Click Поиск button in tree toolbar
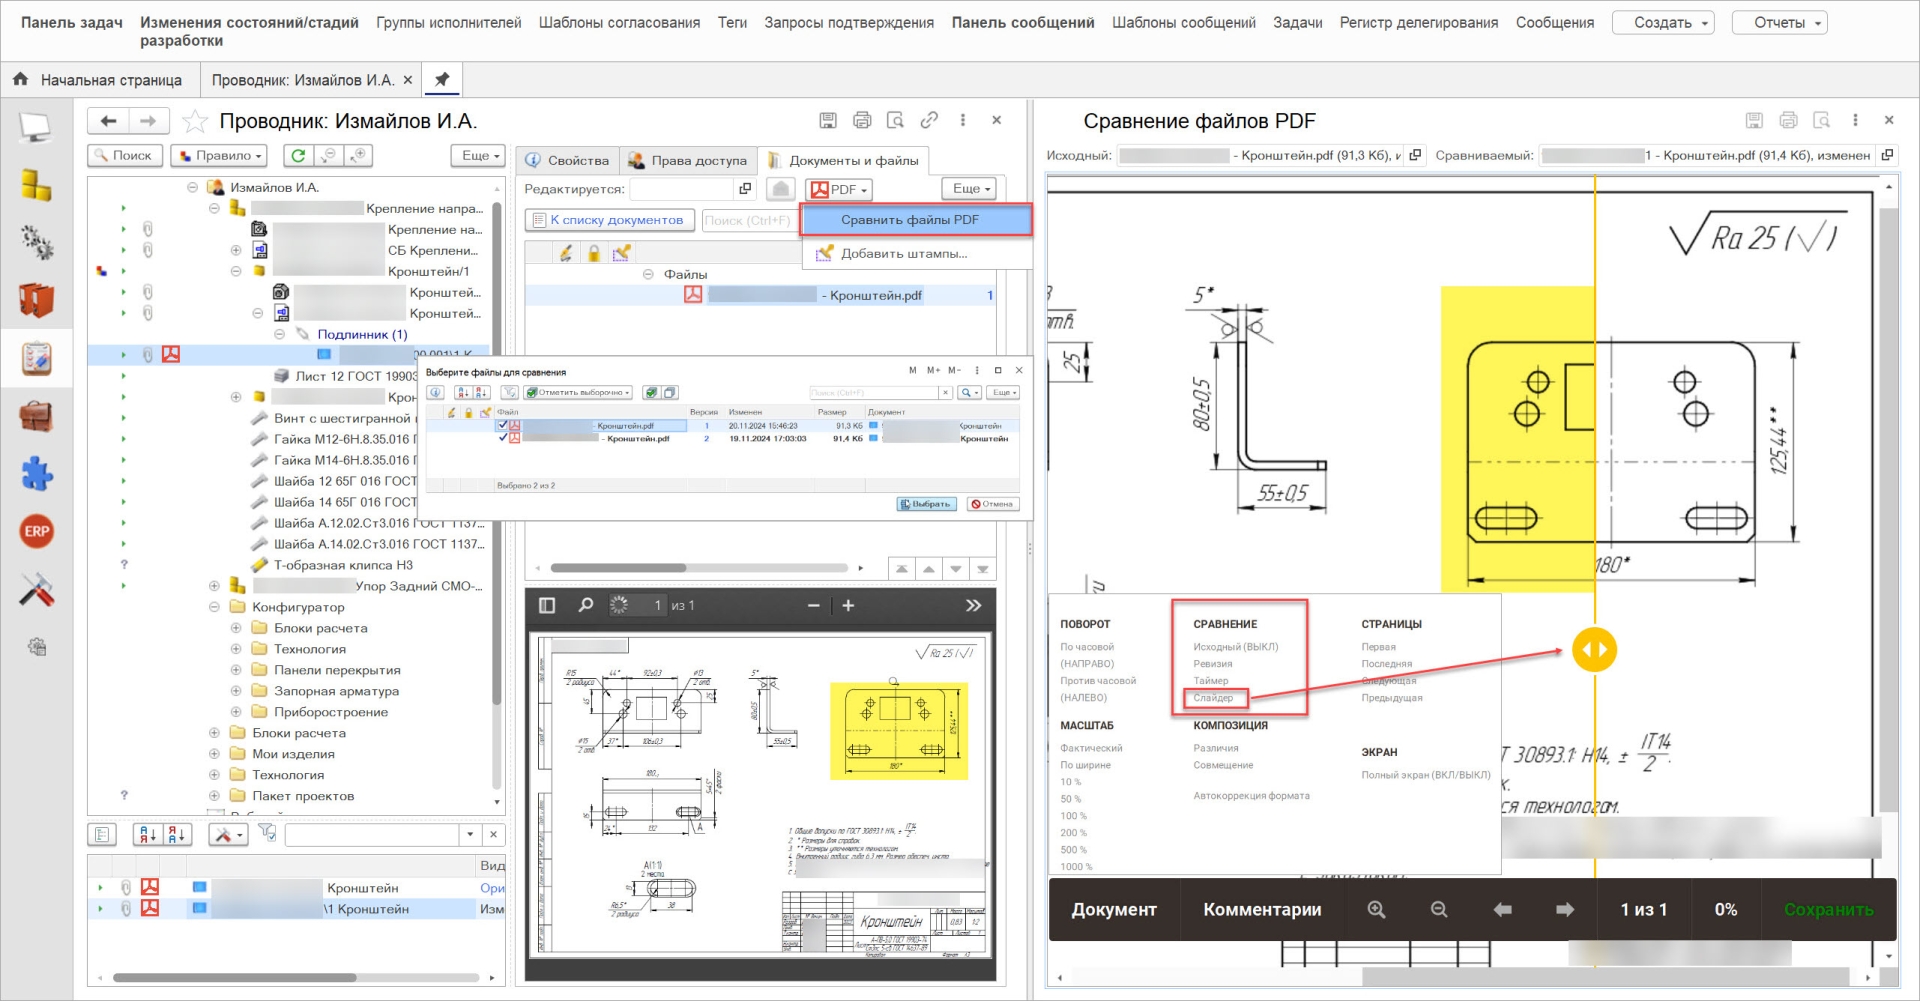This screenshot has width=1920, height=1001. tap(125, 156)
